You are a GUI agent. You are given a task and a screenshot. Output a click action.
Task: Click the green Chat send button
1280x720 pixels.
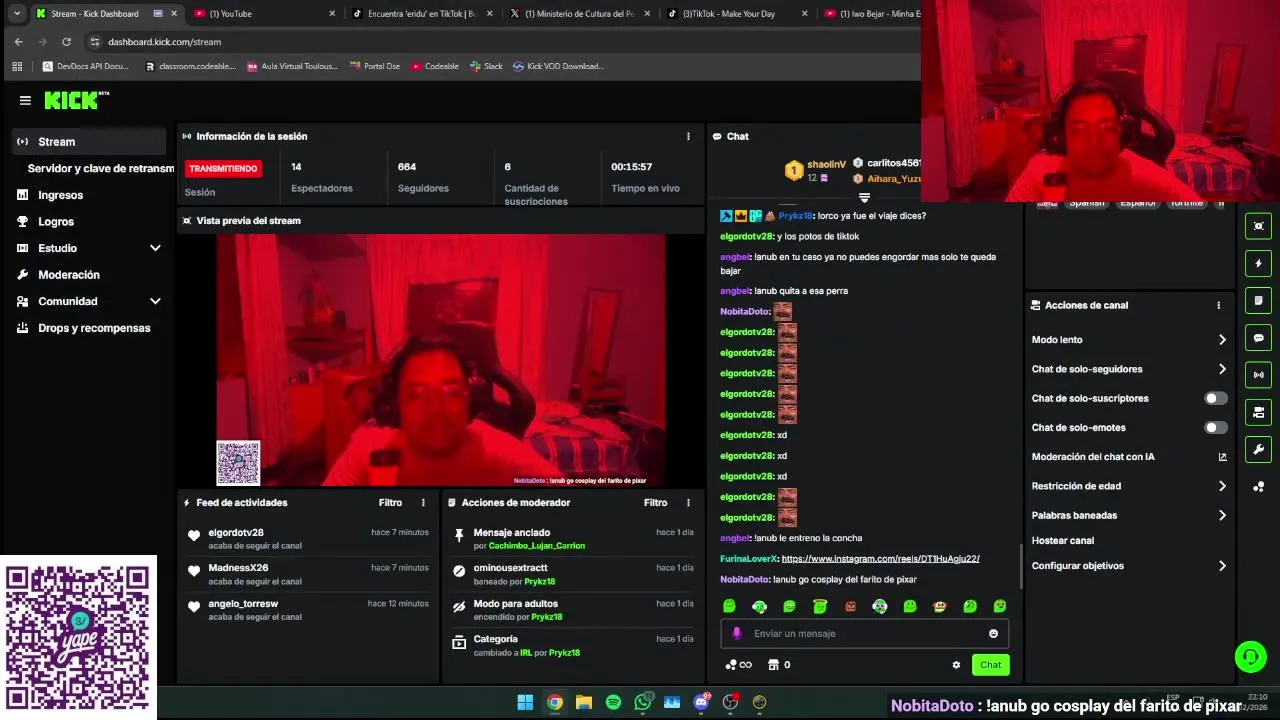point(990,665)
